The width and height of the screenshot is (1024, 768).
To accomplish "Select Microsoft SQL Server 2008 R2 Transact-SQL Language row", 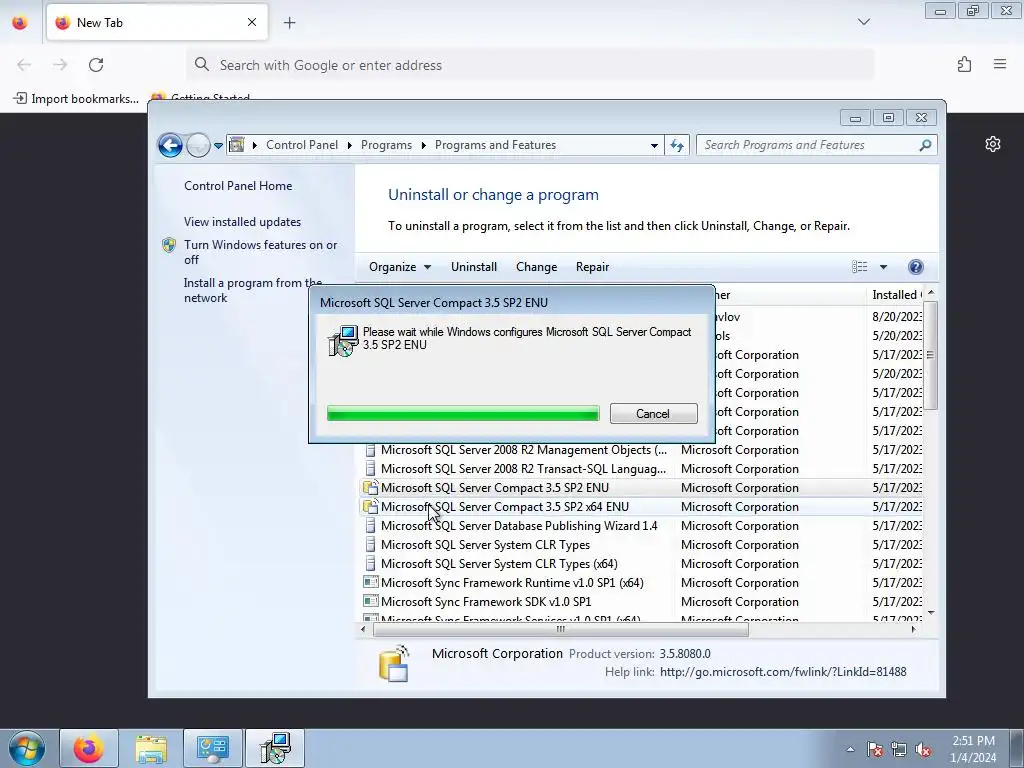I will coord(641,469).
